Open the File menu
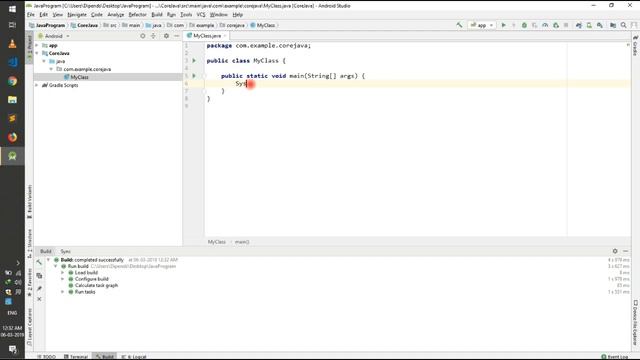Screen dimensions: 640x360 coord(31,15)
